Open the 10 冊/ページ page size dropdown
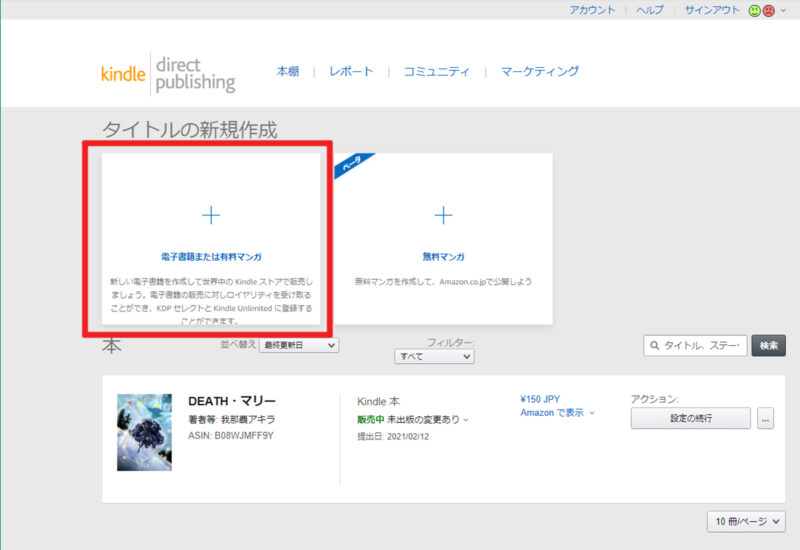Viewport: 800px width, 550px height. pyautogui.click(x=746, y=521)
